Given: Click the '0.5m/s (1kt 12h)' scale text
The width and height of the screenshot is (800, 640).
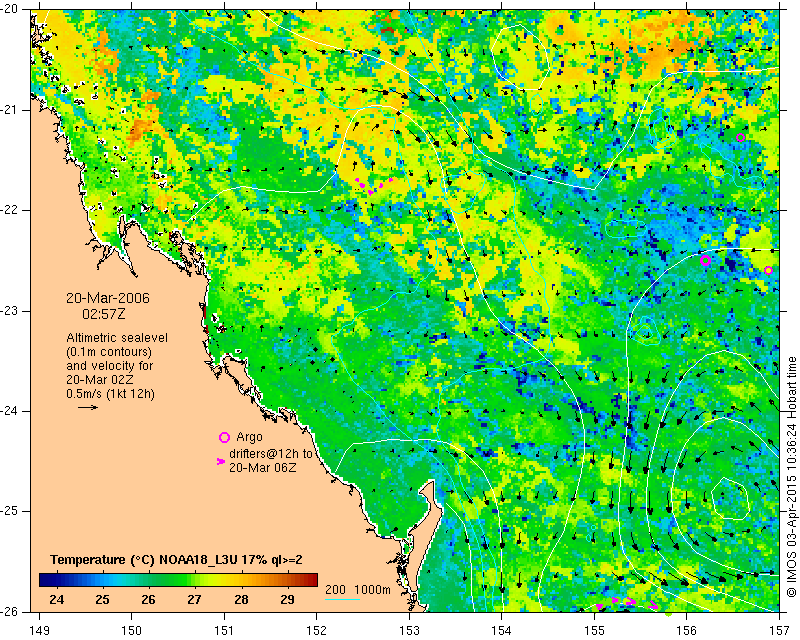Looking at the screenshot, I should pos(110,394).
